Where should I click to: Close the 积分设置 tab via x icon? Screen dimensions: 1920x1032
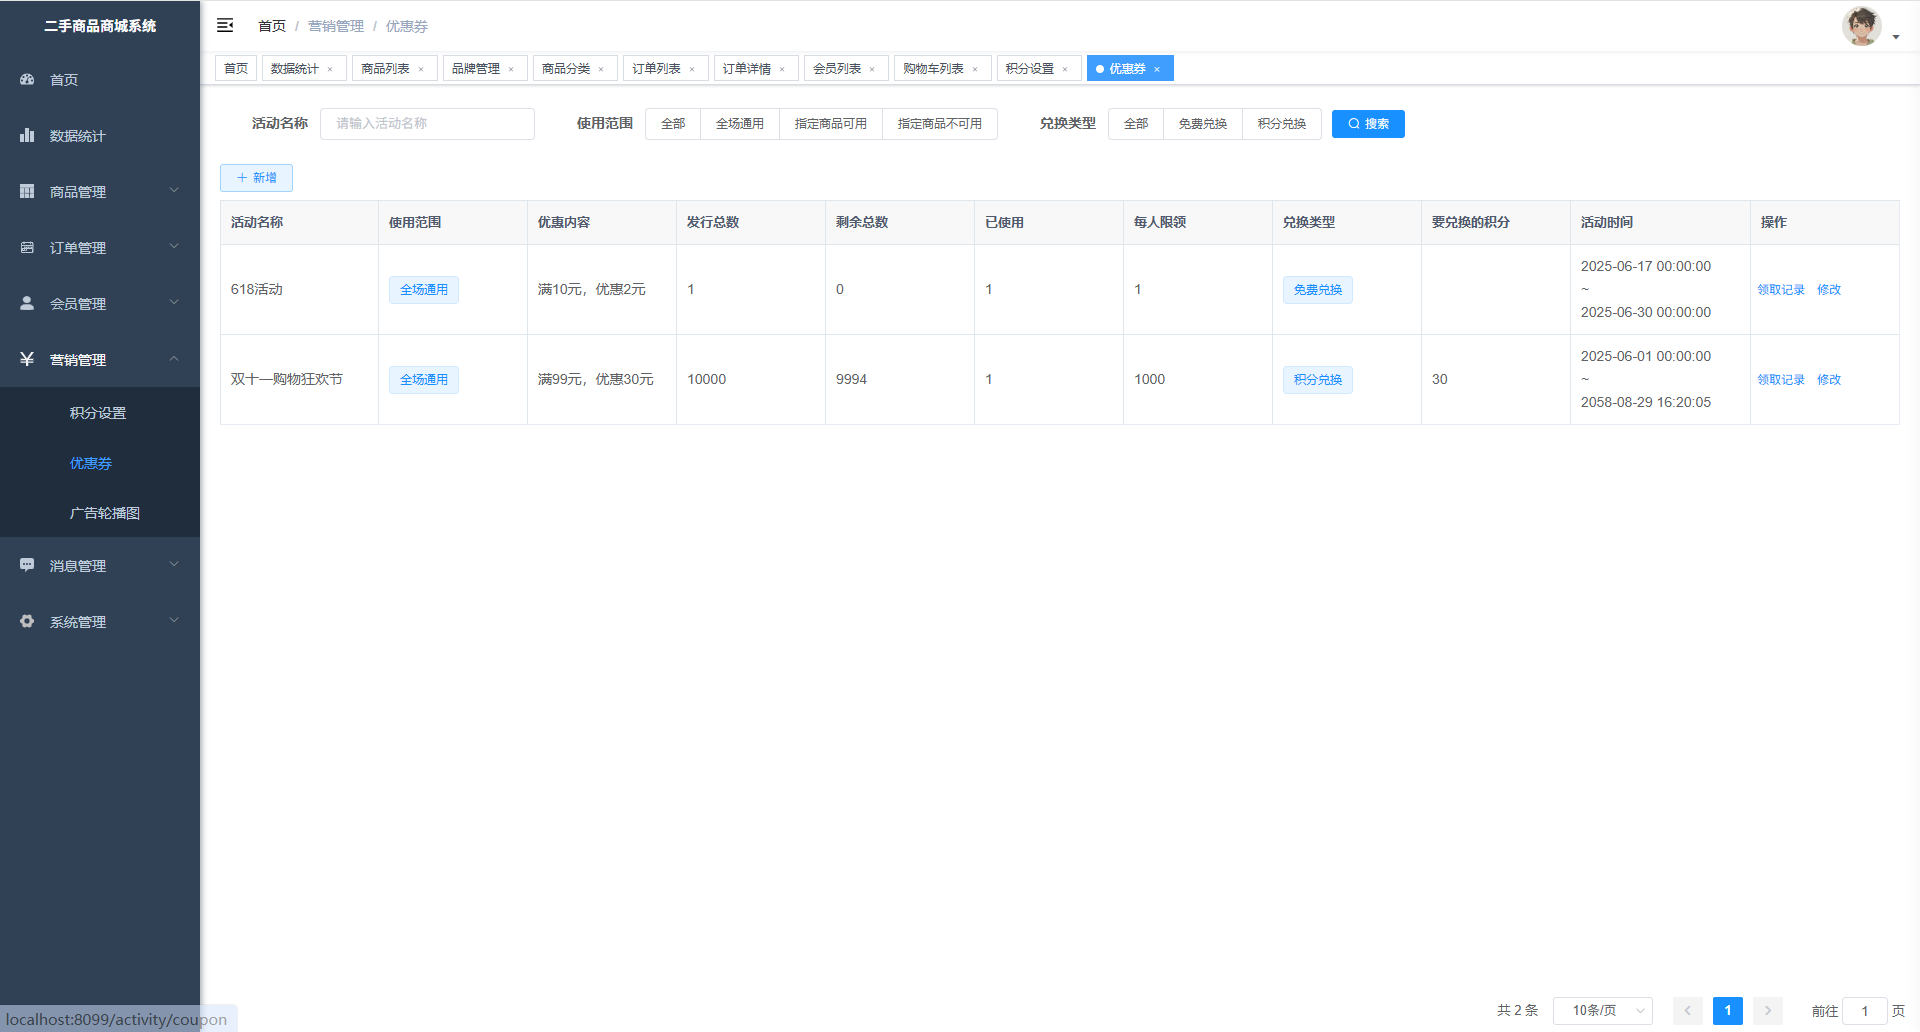pos(1065,69)
